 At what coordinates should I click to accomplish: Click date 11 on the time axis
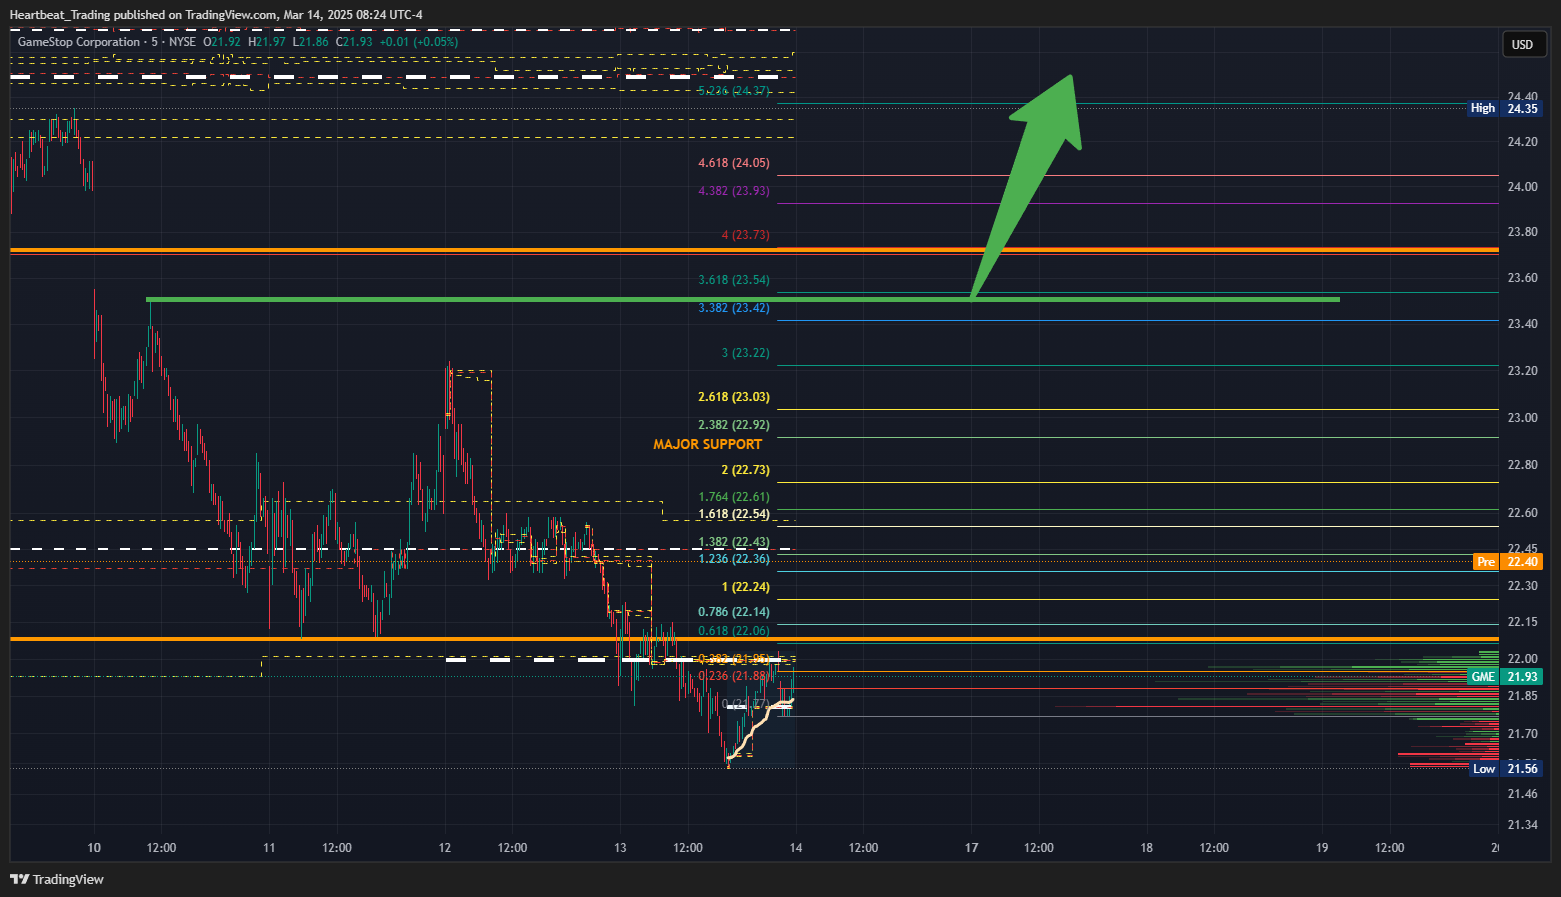tap(269, 848)
